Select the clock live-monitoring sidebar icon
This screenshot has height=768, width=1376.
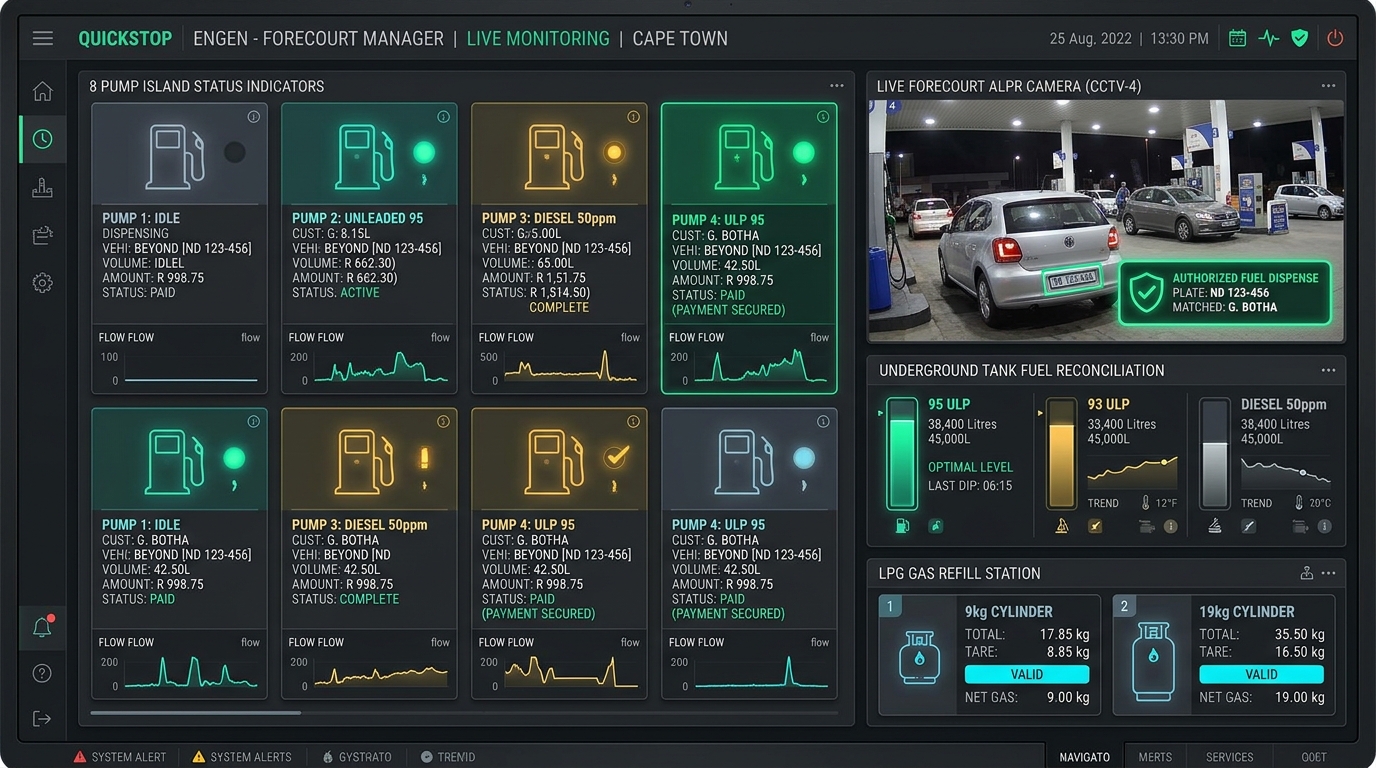pyautogui.click(x=42, y=139)
